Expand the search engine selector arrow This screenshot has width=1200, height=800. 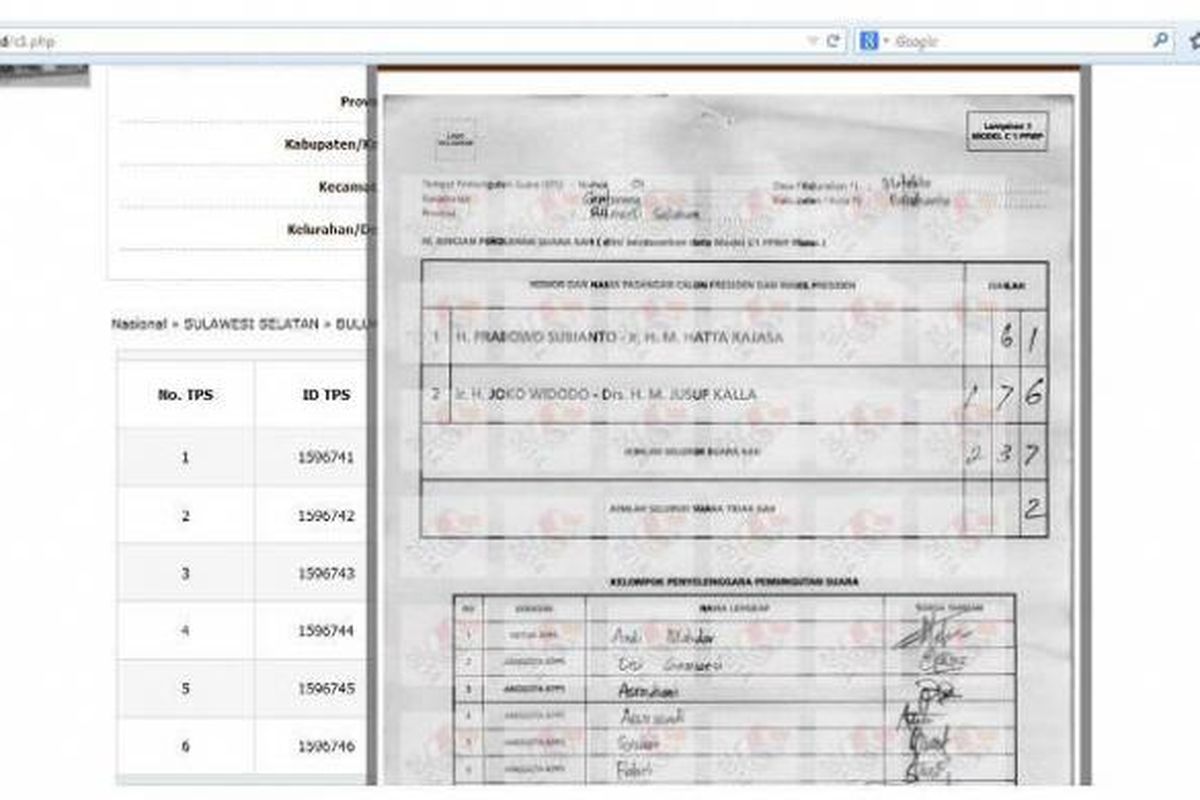pos(885,42)
